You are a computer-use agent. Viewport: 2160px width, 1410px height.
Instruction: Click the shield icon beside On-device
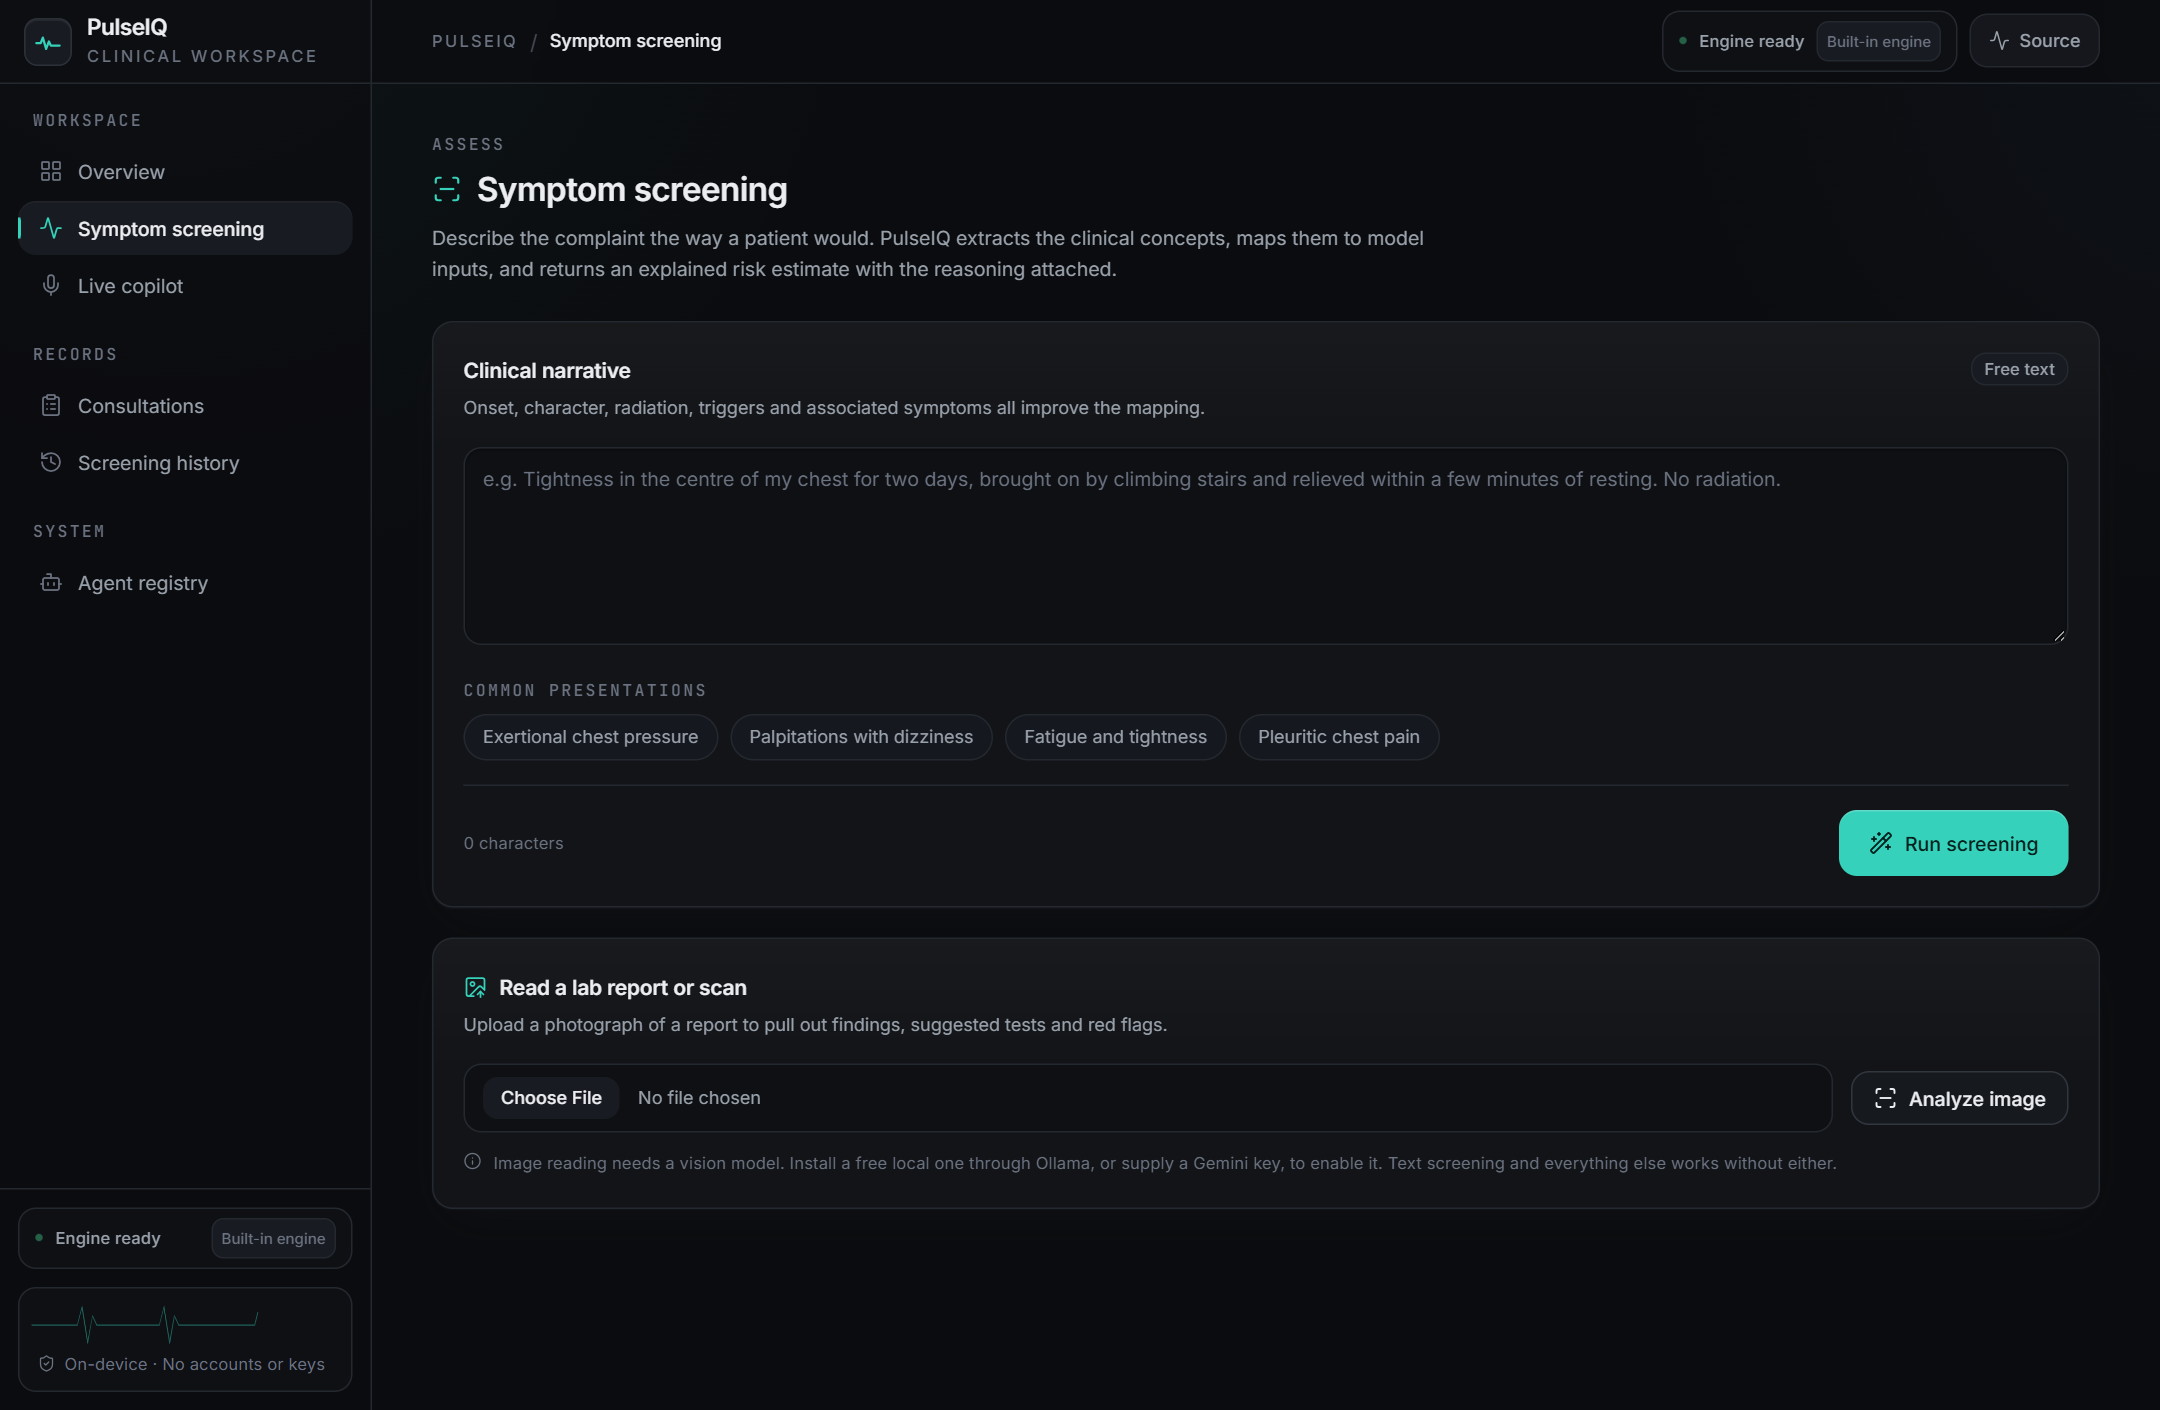(46, 1363)
